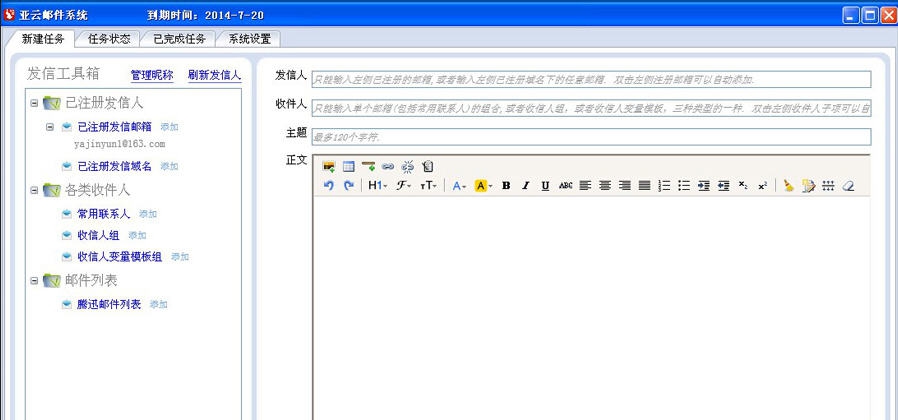
Task: Select the yajinyun1@163.com sender email
Action: [x=119, y=144]
